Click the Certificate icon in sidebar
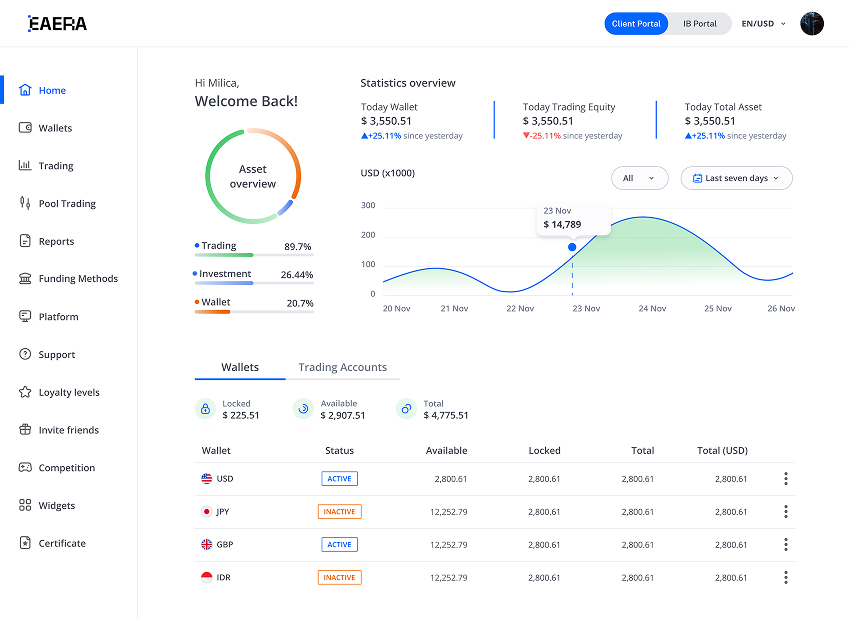 coord(25,543)
